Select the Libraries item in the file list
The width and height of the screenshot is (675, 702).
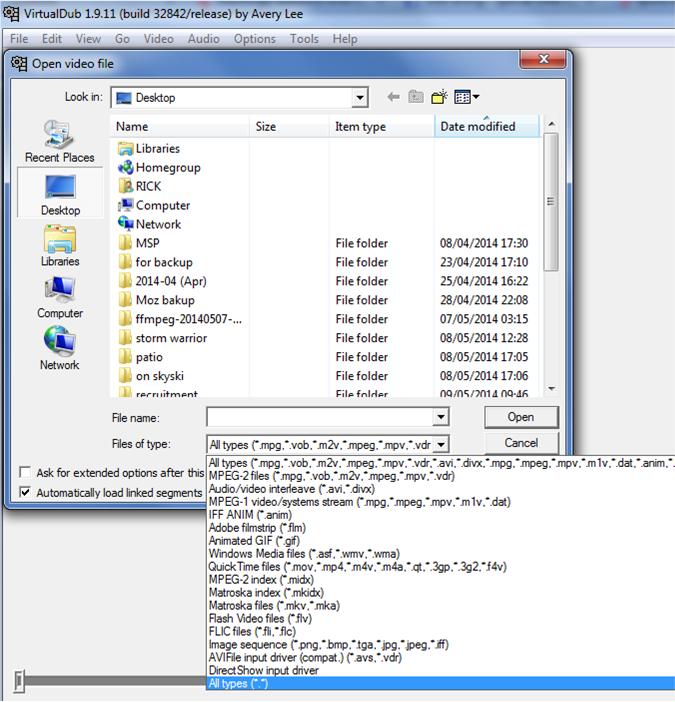click(149, 148)
